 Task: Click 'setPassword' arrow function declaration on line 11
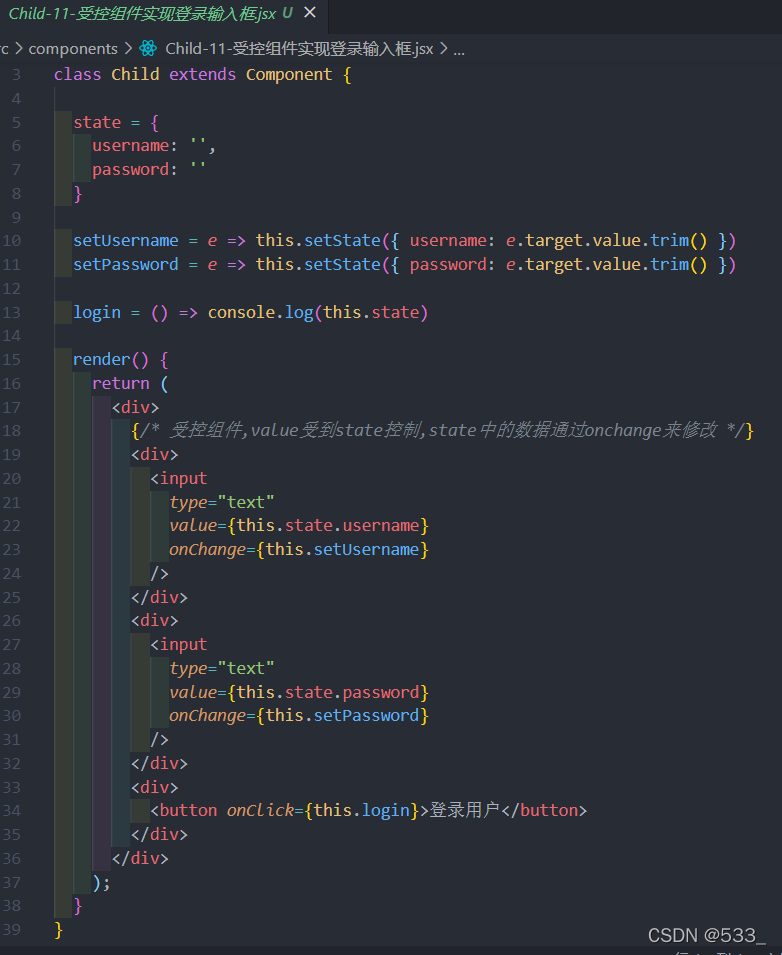point(125,264)
